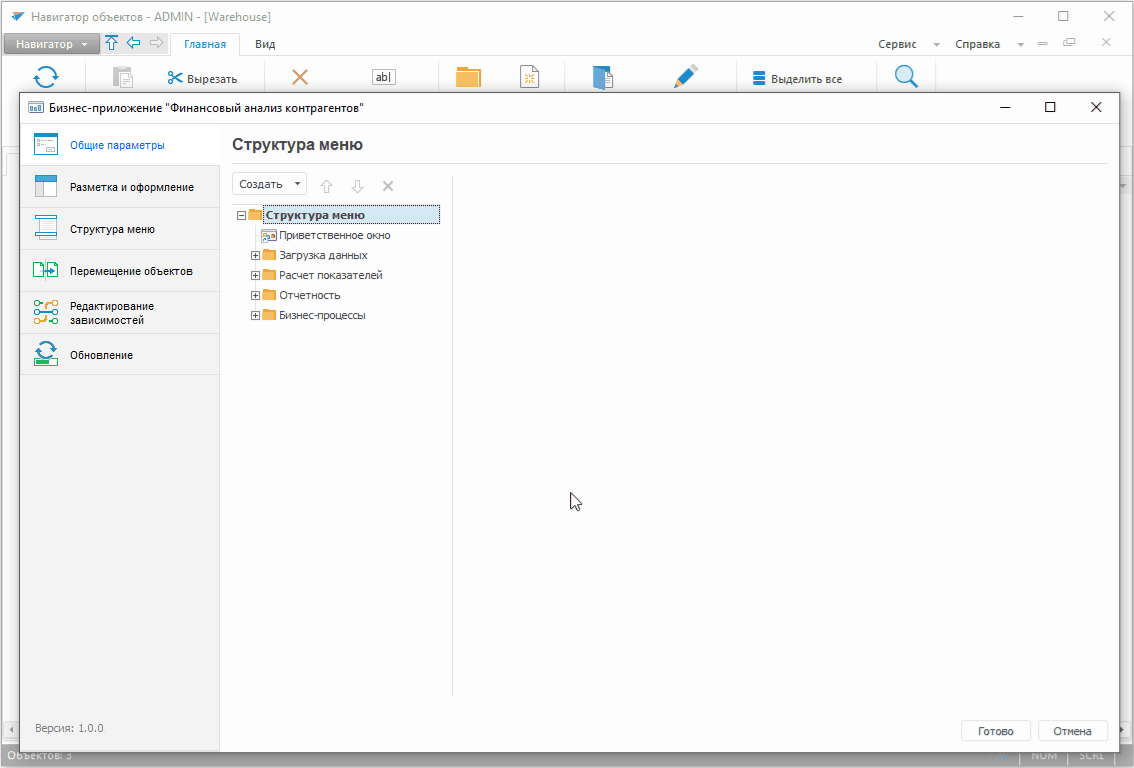Click the Cut scissors button
This screenshot has height=768, width=1134.
pyautogui.click(x=202, y=79)
